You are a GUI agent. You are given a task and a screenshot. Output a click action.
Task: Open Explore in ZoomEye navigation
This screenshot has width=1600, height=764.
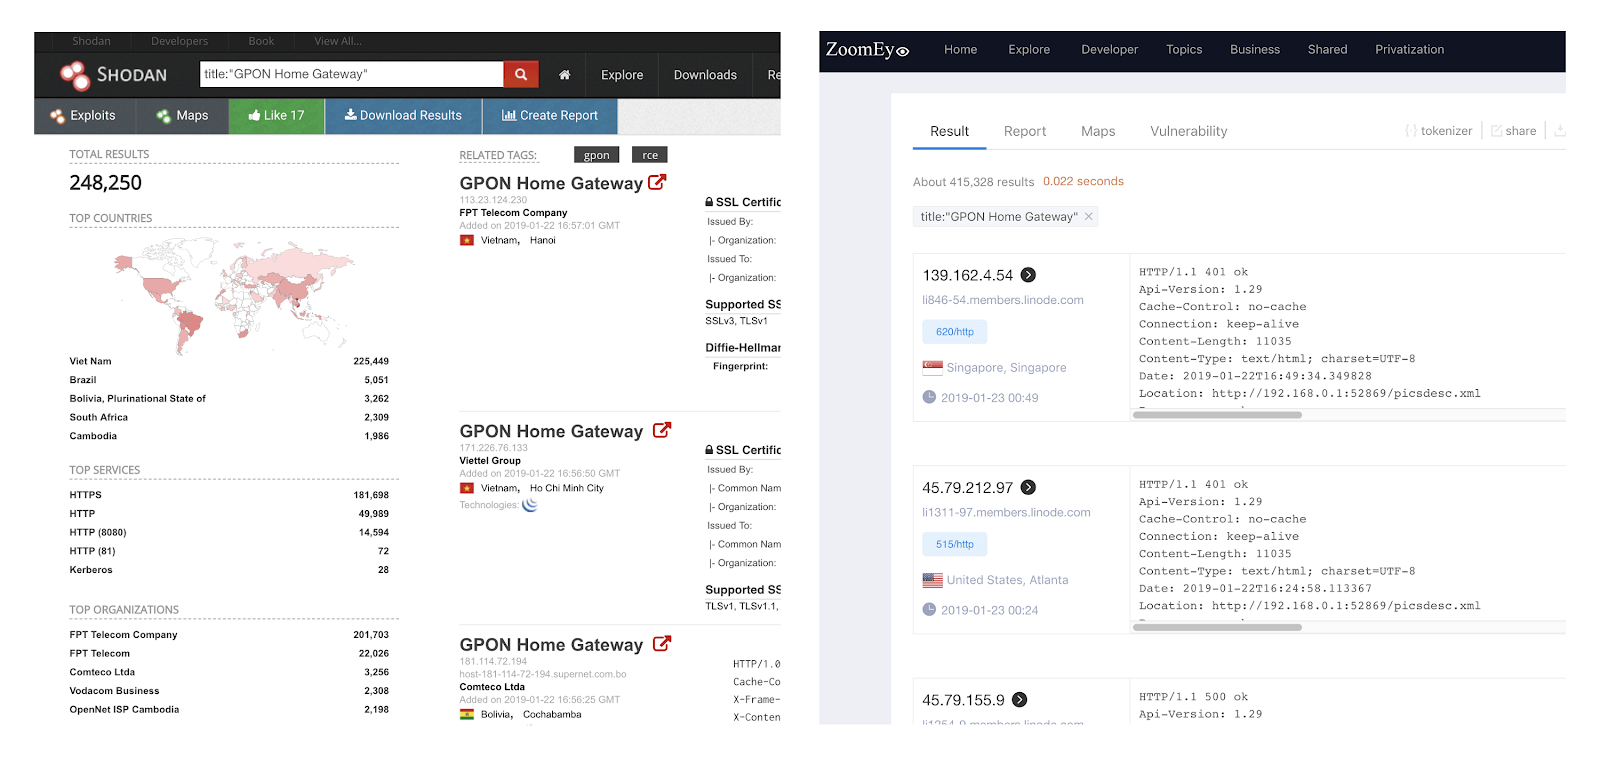(x=1029, y=49)
